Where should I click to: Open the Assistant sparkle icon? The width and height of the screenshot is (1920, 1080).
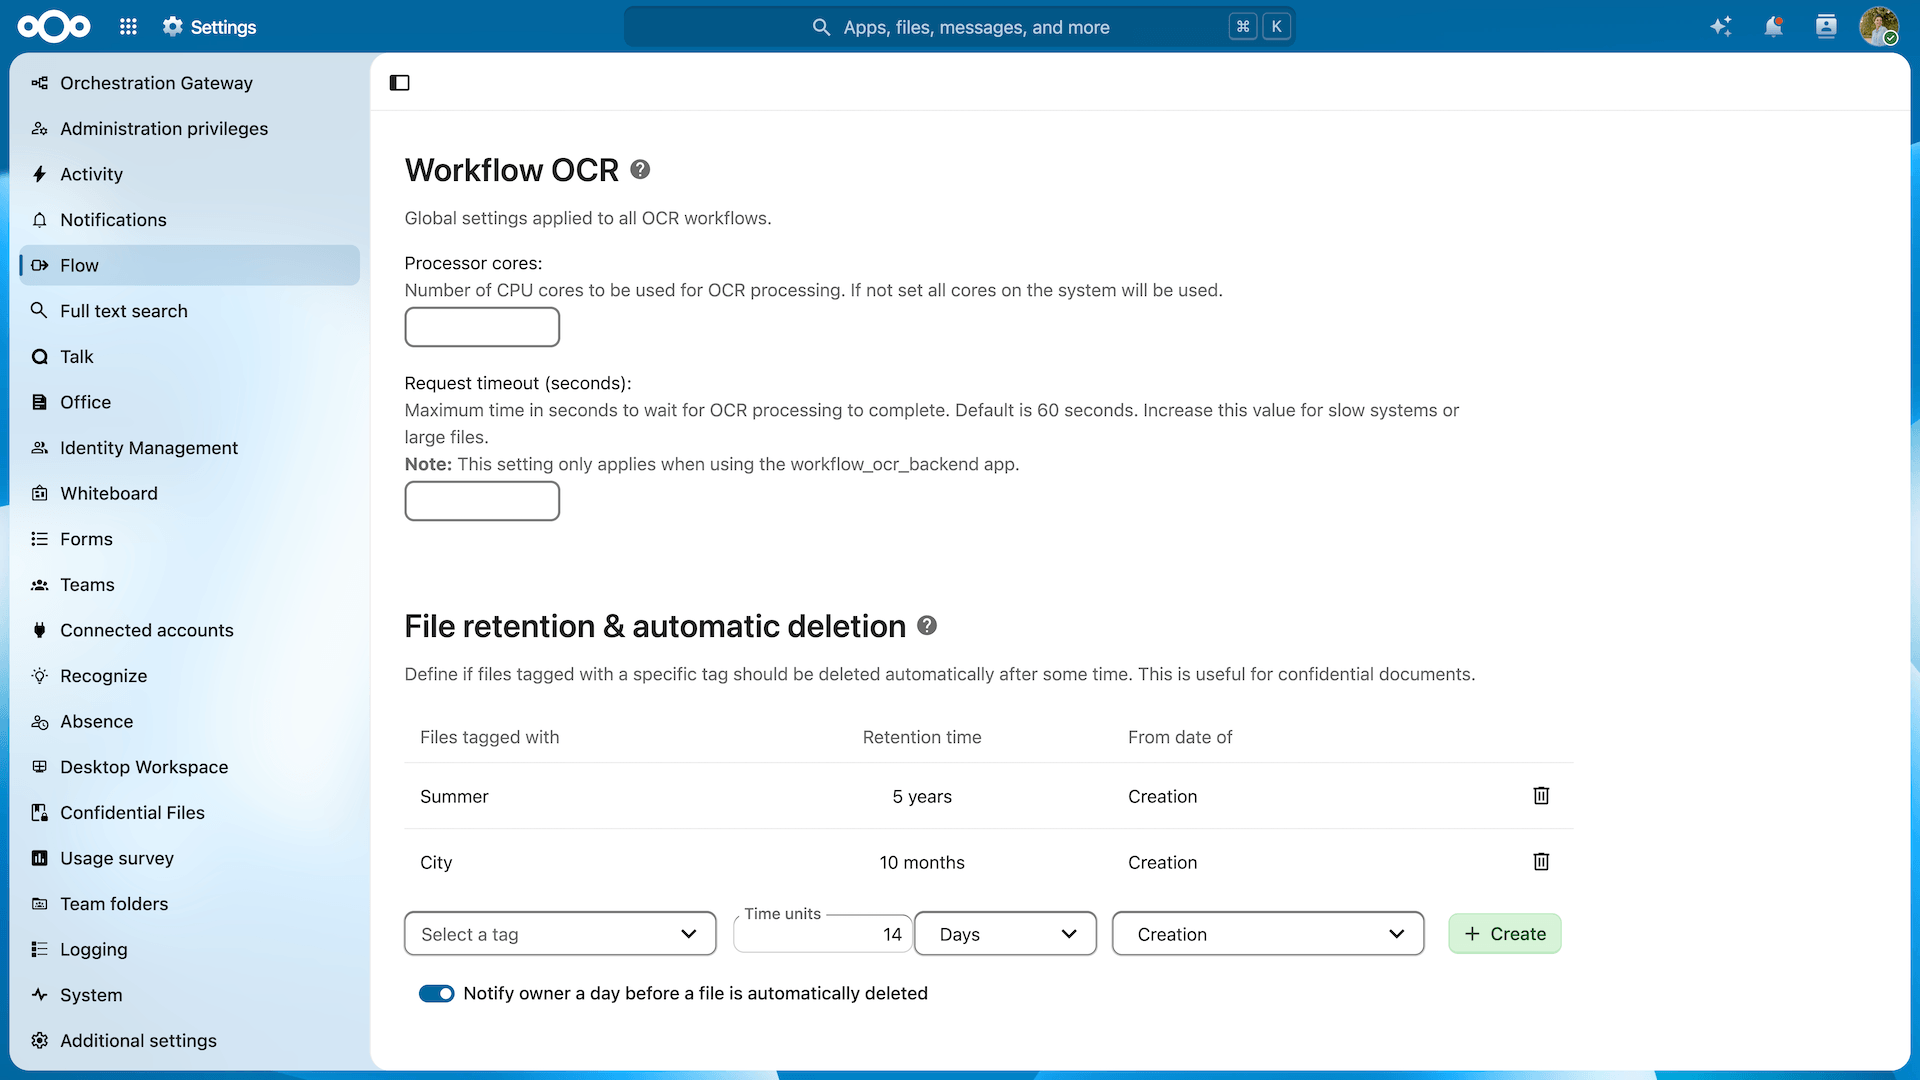click(x=1721, y=27)
